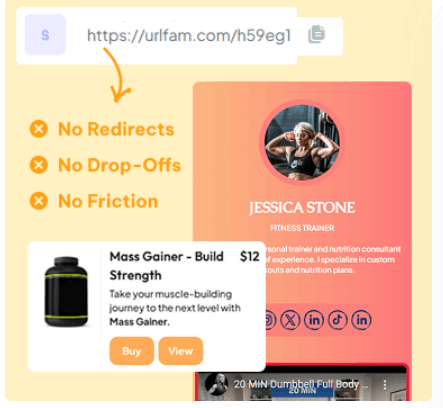Viewport: 443px width, 408px height.
Task: Open the LinkedIn icon between X and TikTok
Action: pyautogui.click(x=314, y=320)
